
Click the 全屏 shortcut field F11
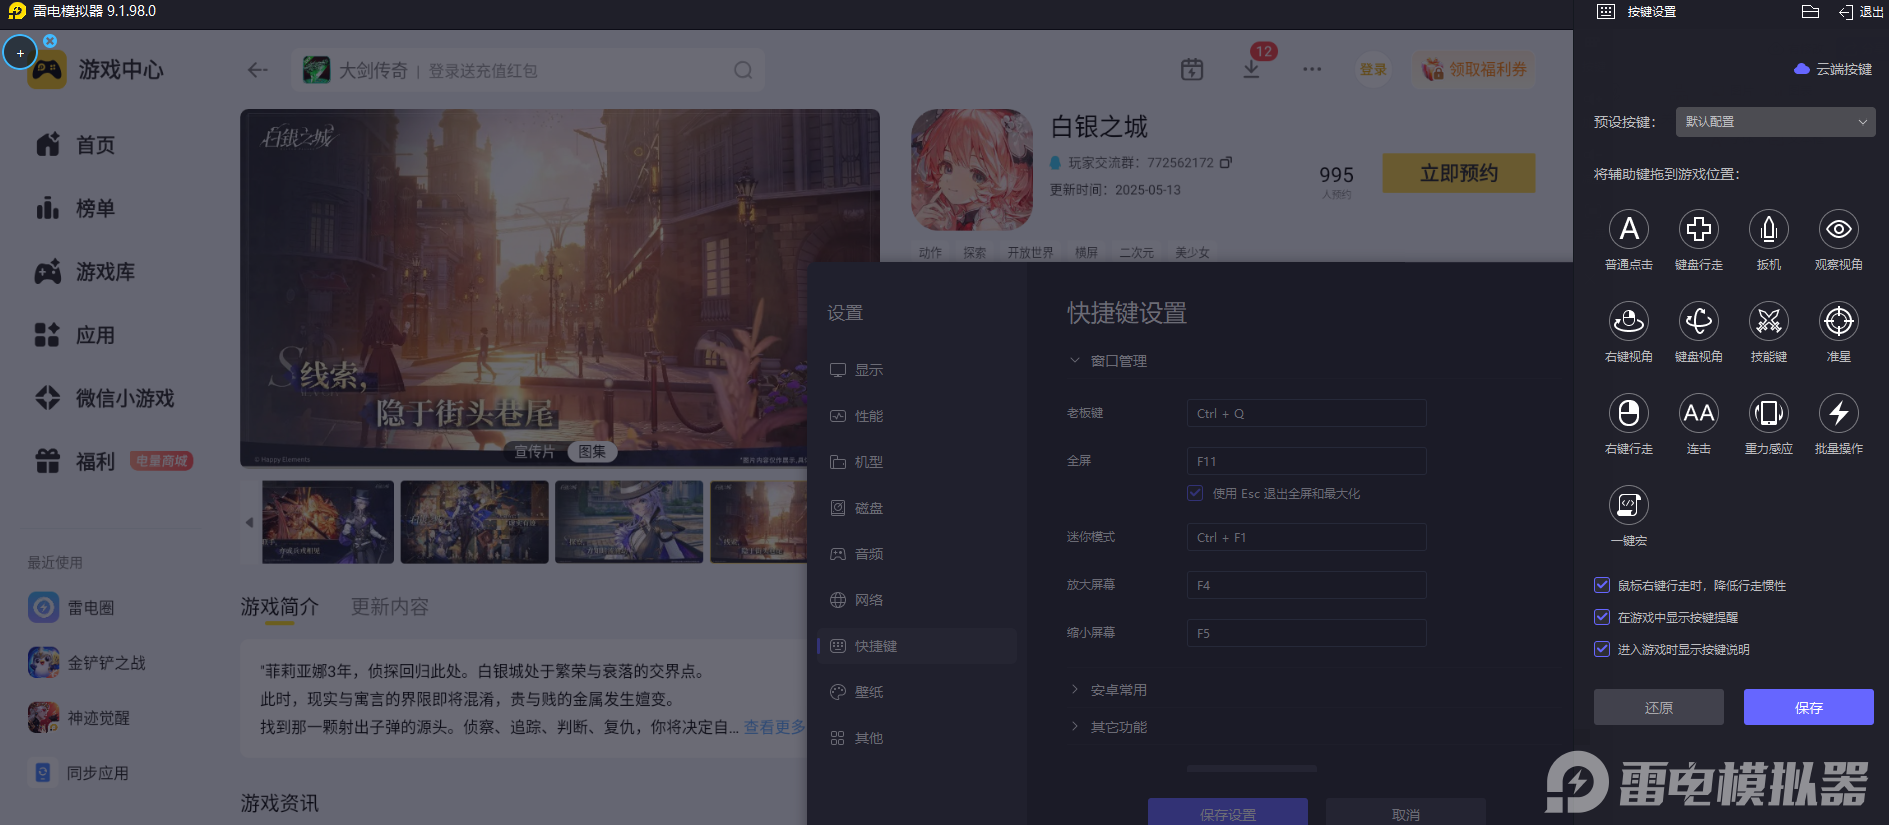1306,461
